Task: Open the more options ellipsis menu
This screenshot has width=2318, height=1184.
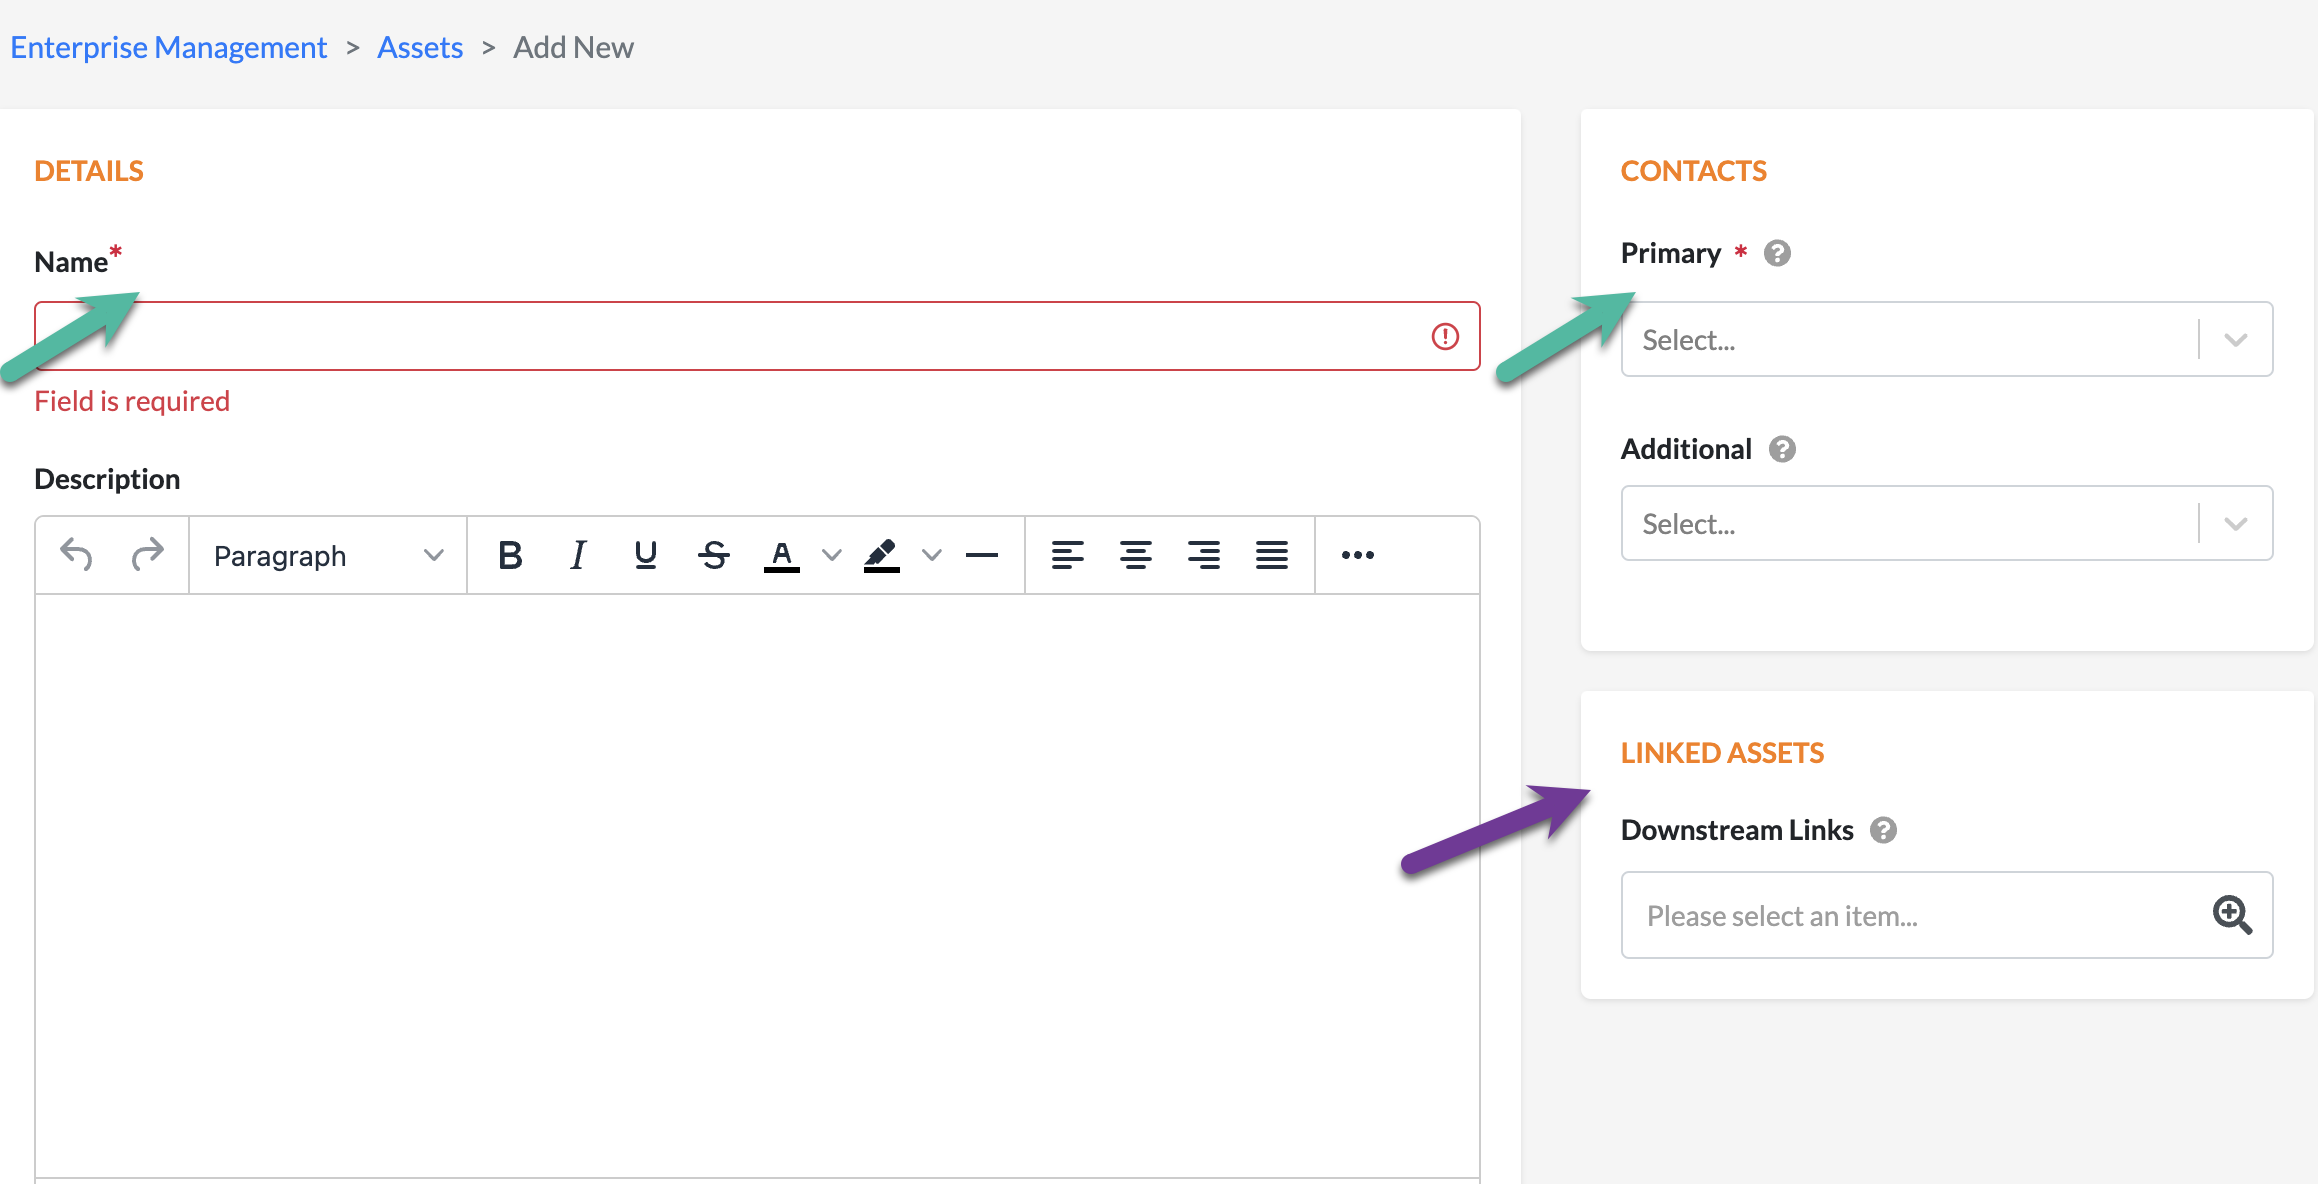Action: pos(1357,554)
